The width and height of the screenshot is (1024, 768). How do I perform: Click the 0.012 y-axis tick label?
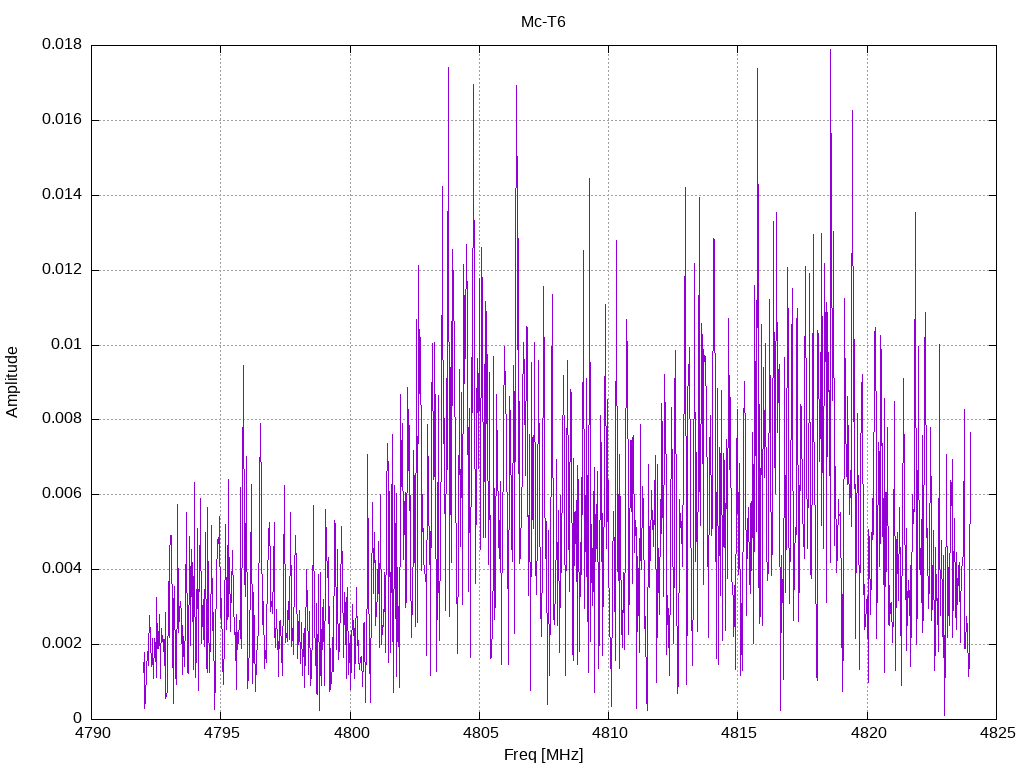[x=62, y=269]
